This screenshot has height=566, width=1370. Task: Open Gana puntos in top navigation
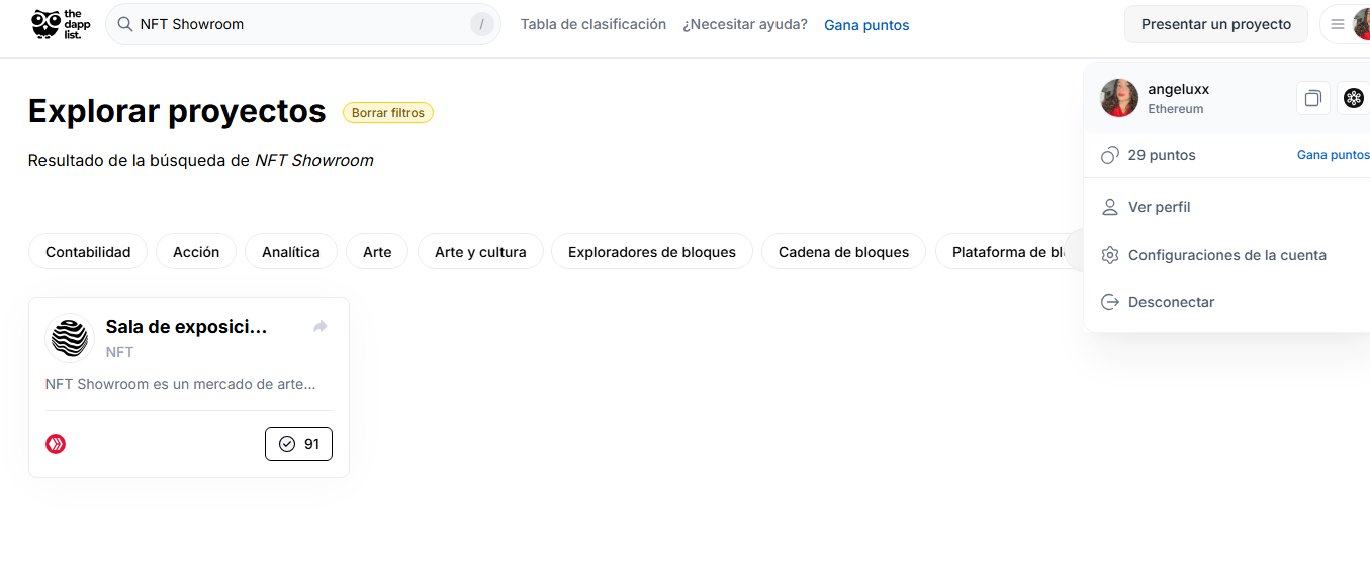pos(866,25)
